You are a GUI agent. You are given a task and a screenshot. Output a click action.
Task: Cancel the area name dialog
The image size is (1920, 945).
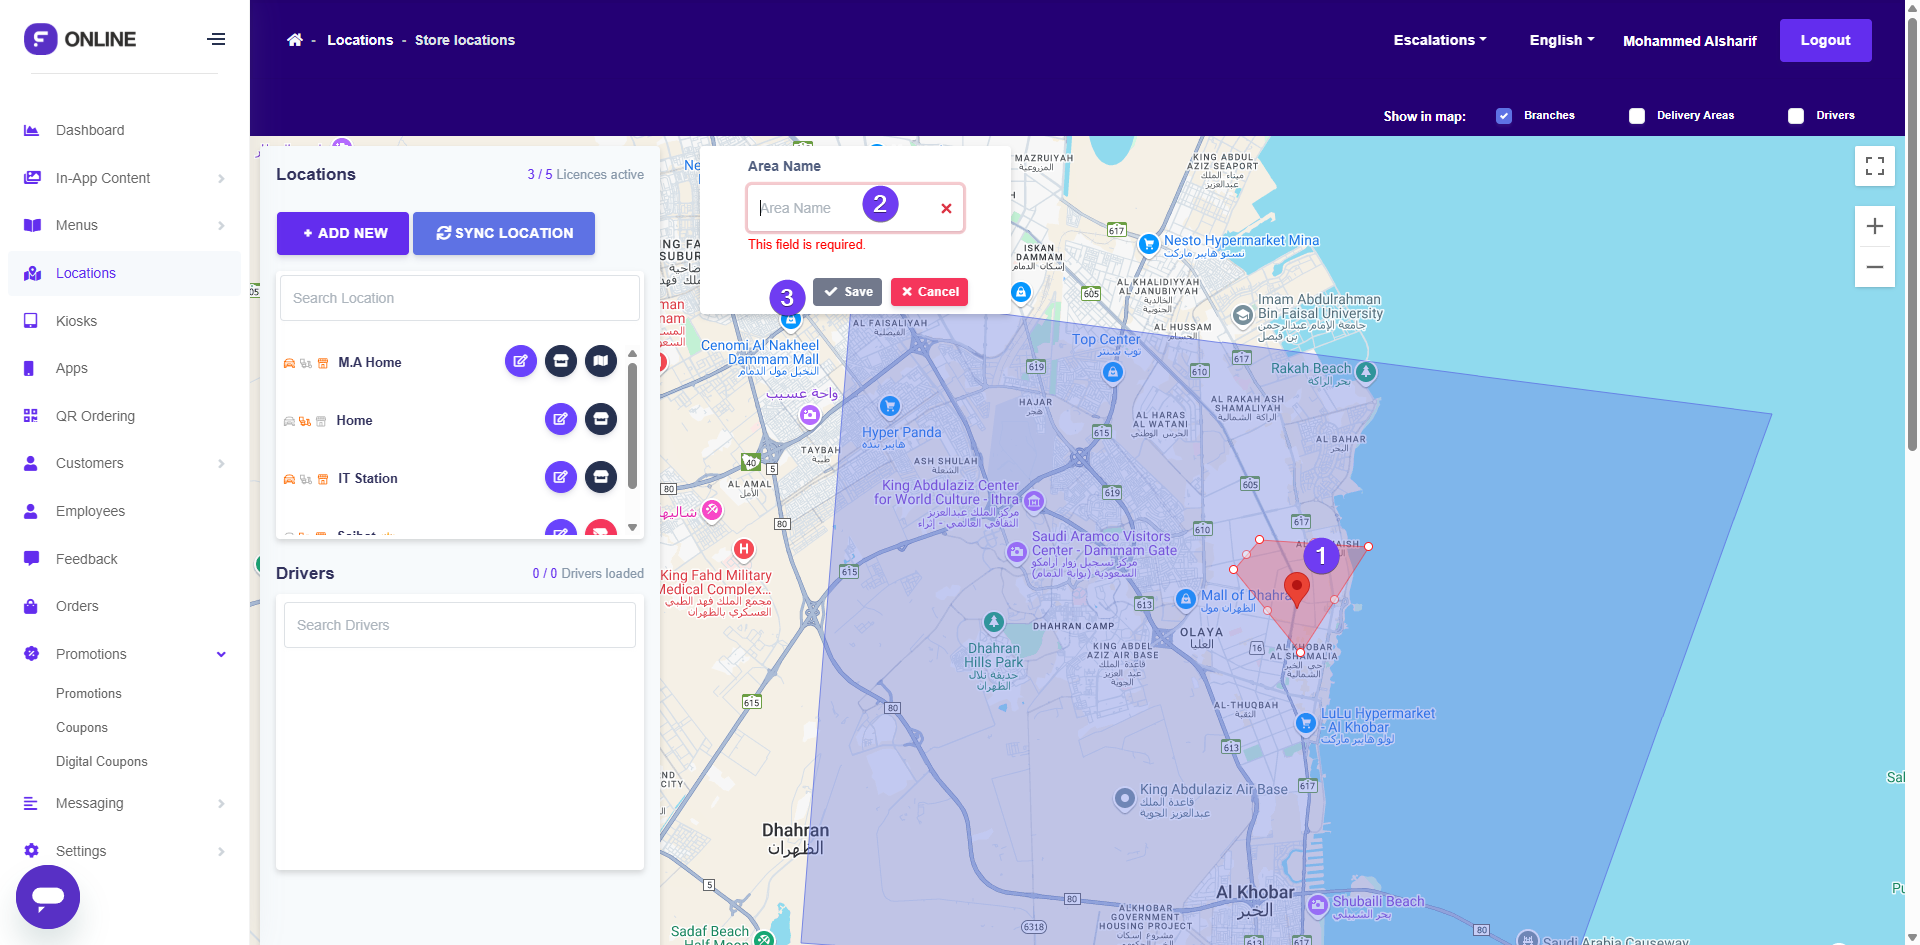[x=929, y=292]
